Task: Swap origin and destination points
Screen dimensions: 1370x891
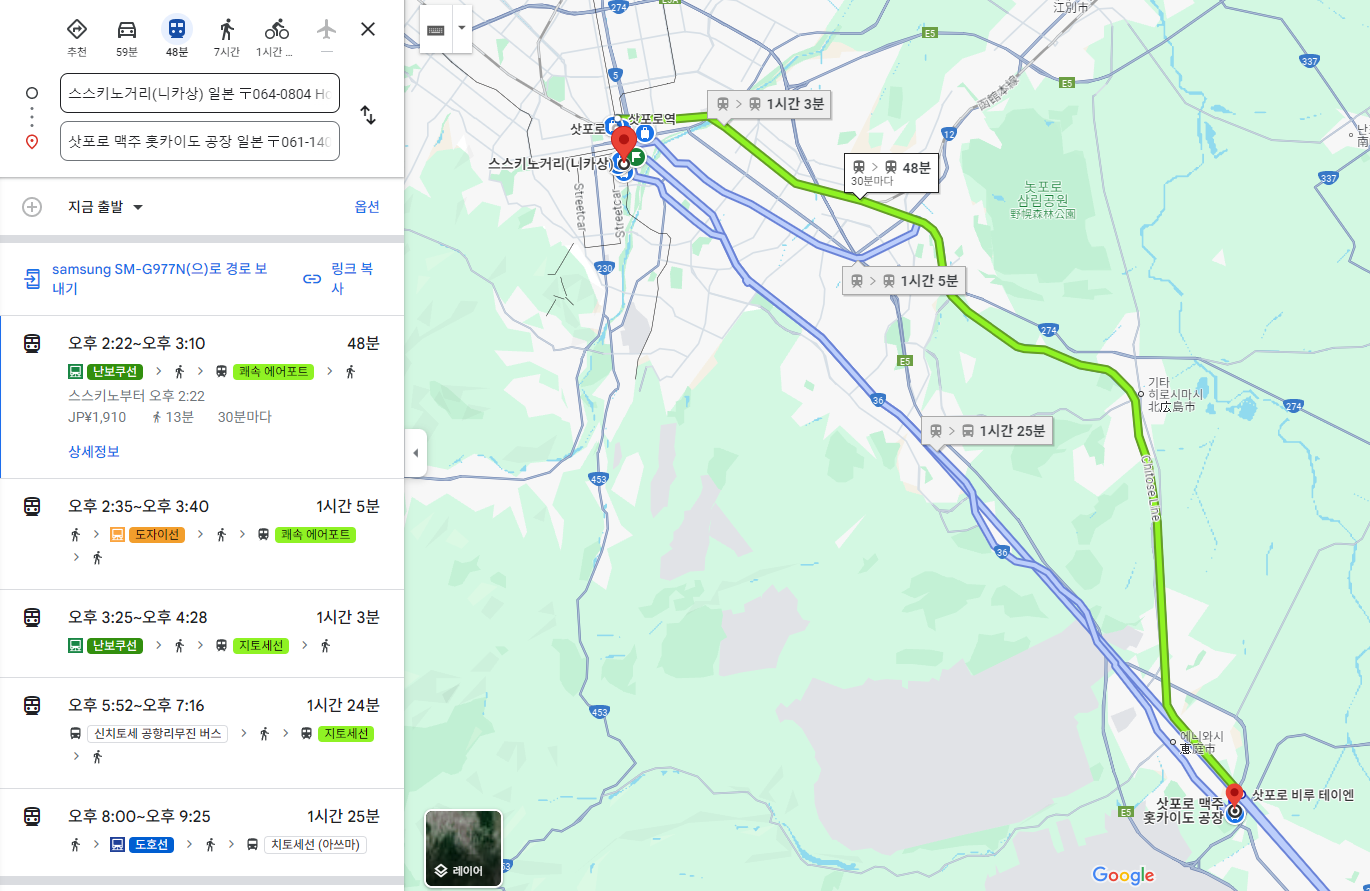Action: coord(368,115)
